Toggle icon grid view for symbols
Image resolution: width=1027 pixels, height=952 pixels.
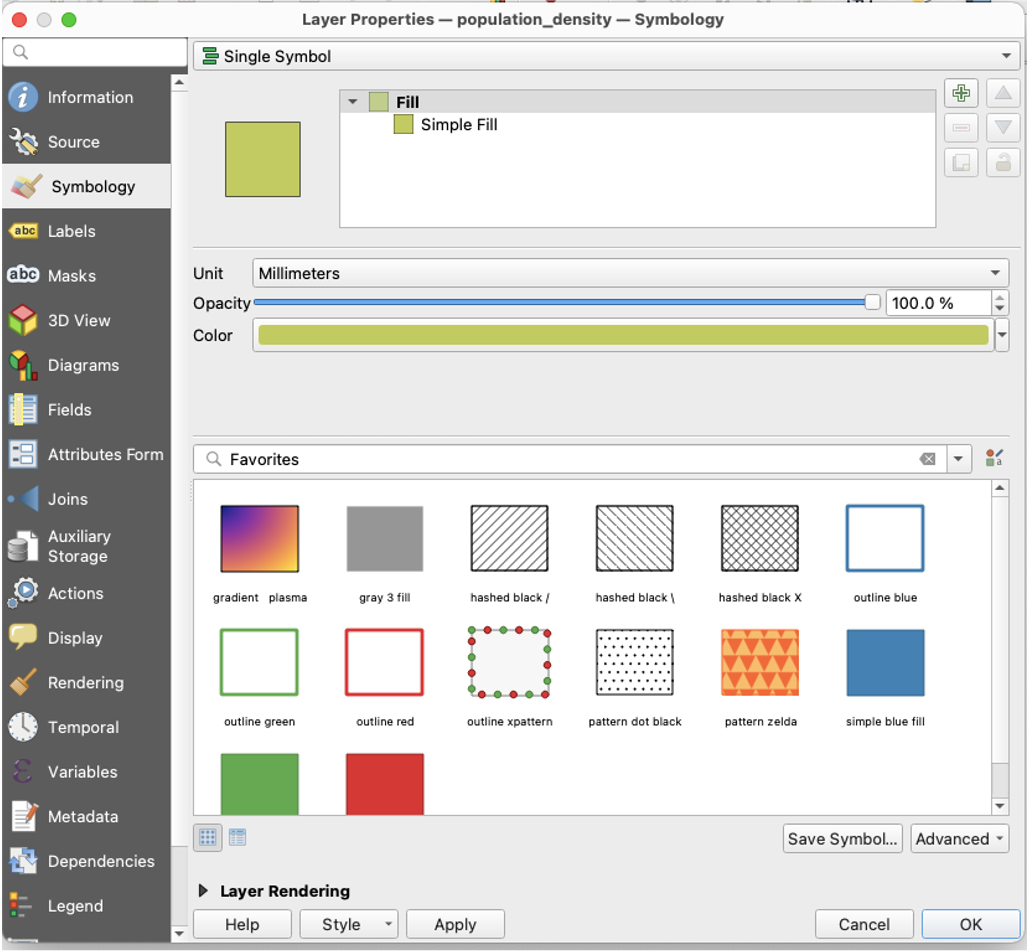click(x=207, y=838)
